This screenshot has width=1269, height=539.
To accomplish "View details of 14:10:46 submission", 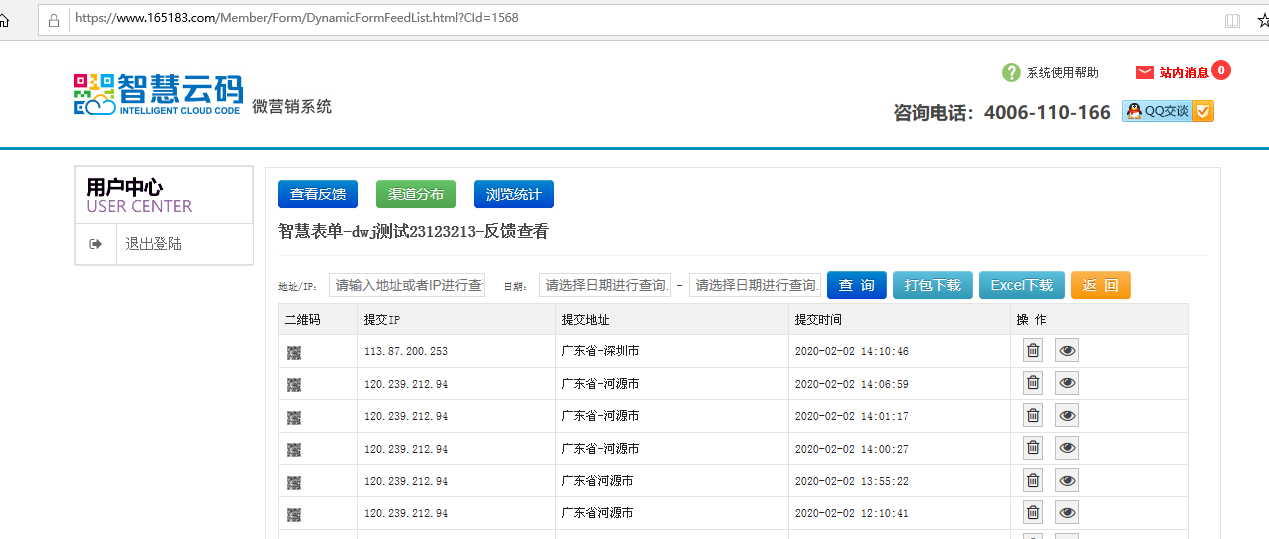I will click(x=1067, y=351).
